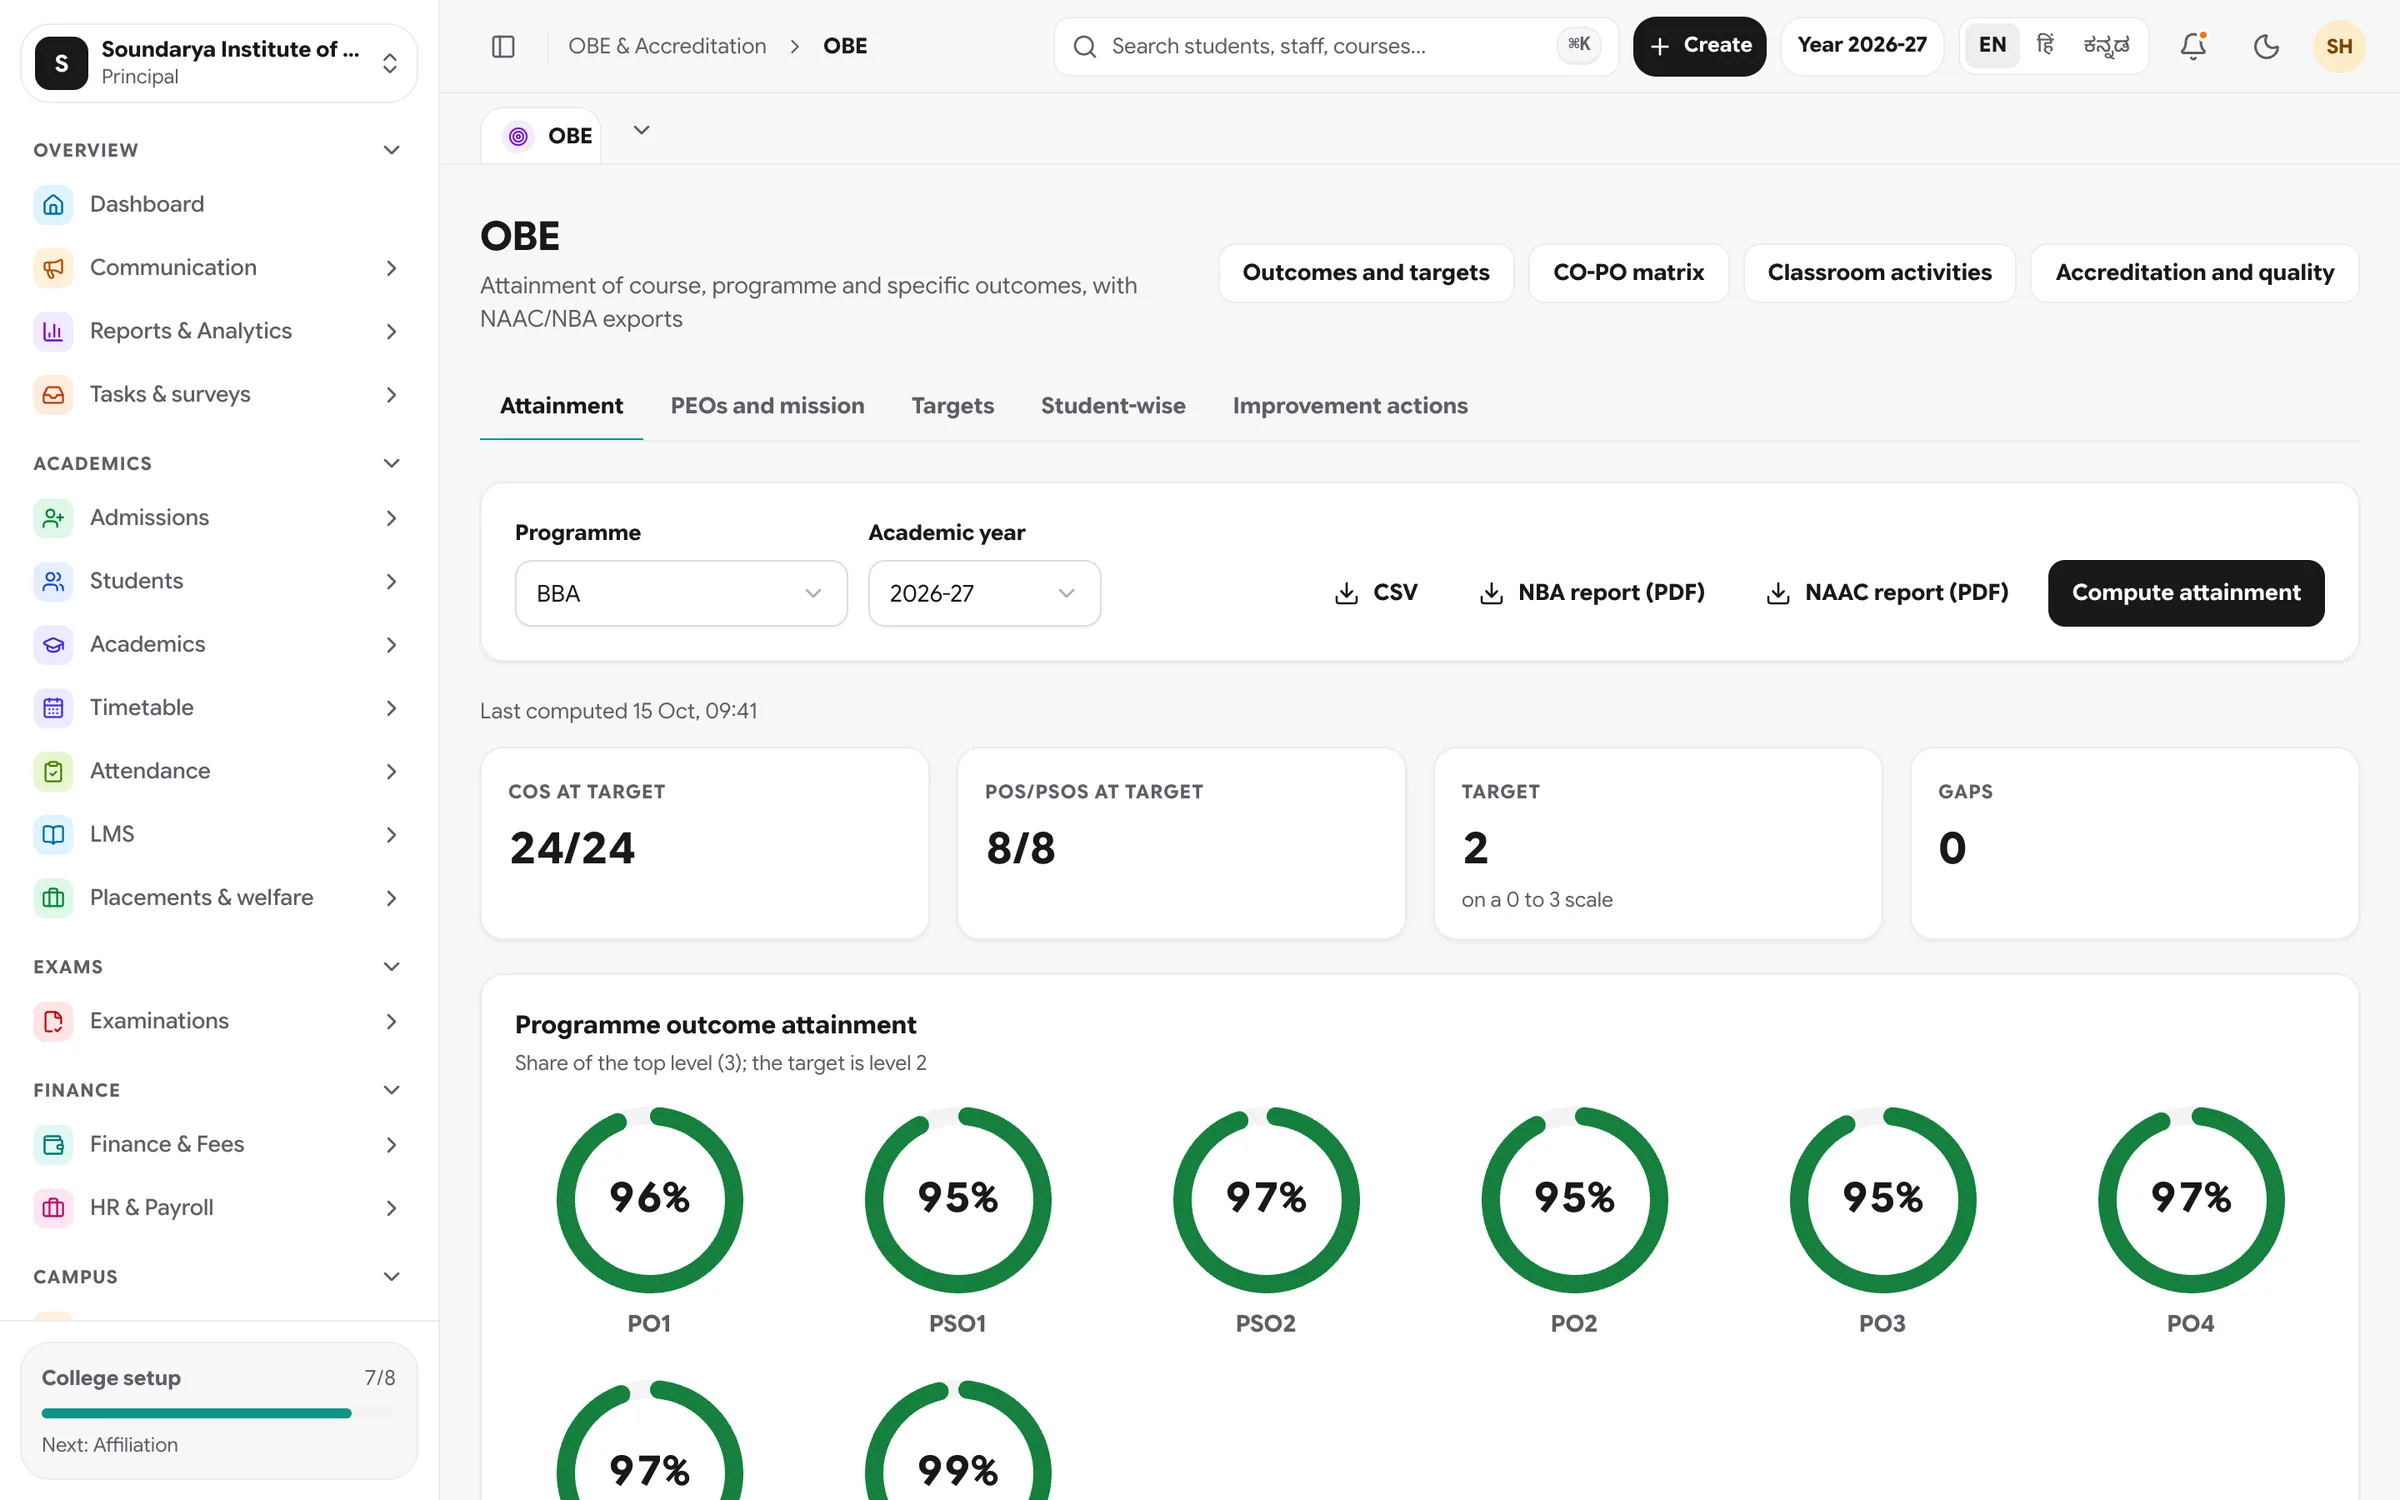Toggle the sidebar panel icon
The height and width of the screenshot is (1500, 2400).
tap(503, 46)
